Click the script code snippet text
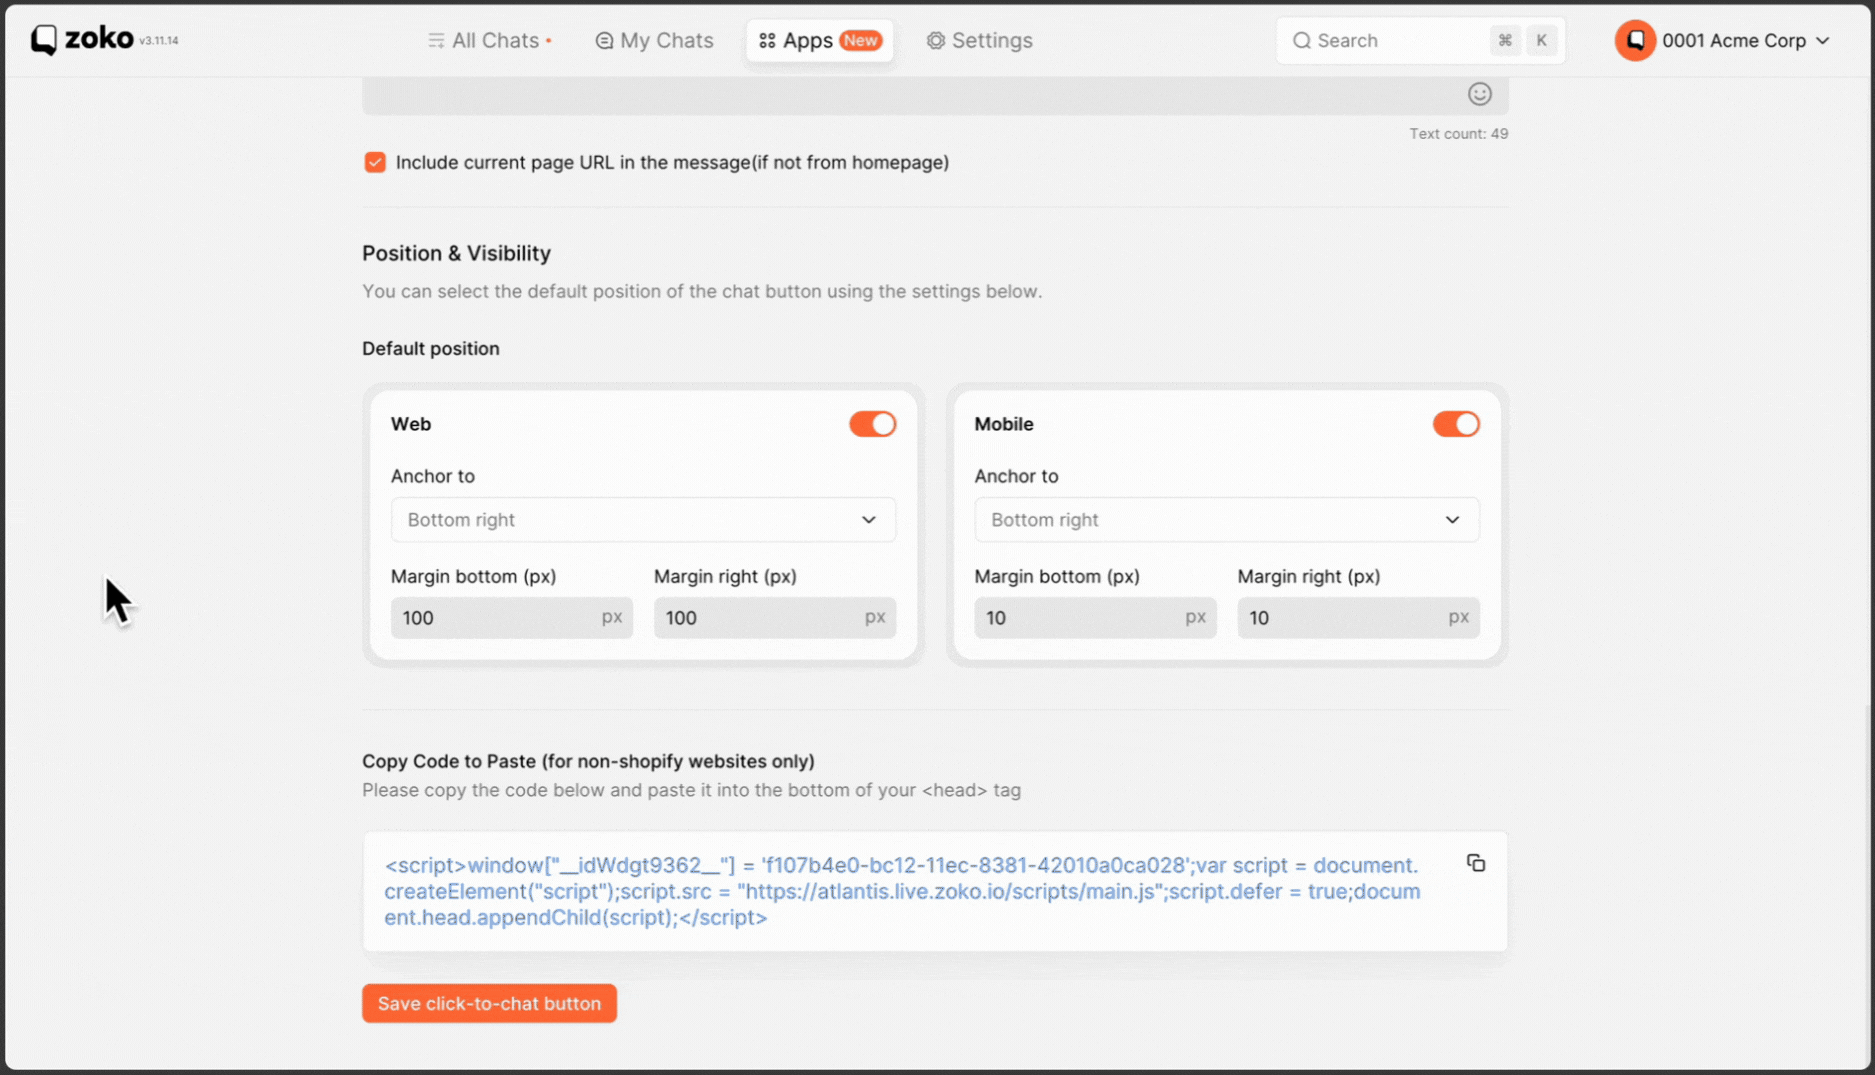This screenshot has width=1875, height=1075. (902, 891)
